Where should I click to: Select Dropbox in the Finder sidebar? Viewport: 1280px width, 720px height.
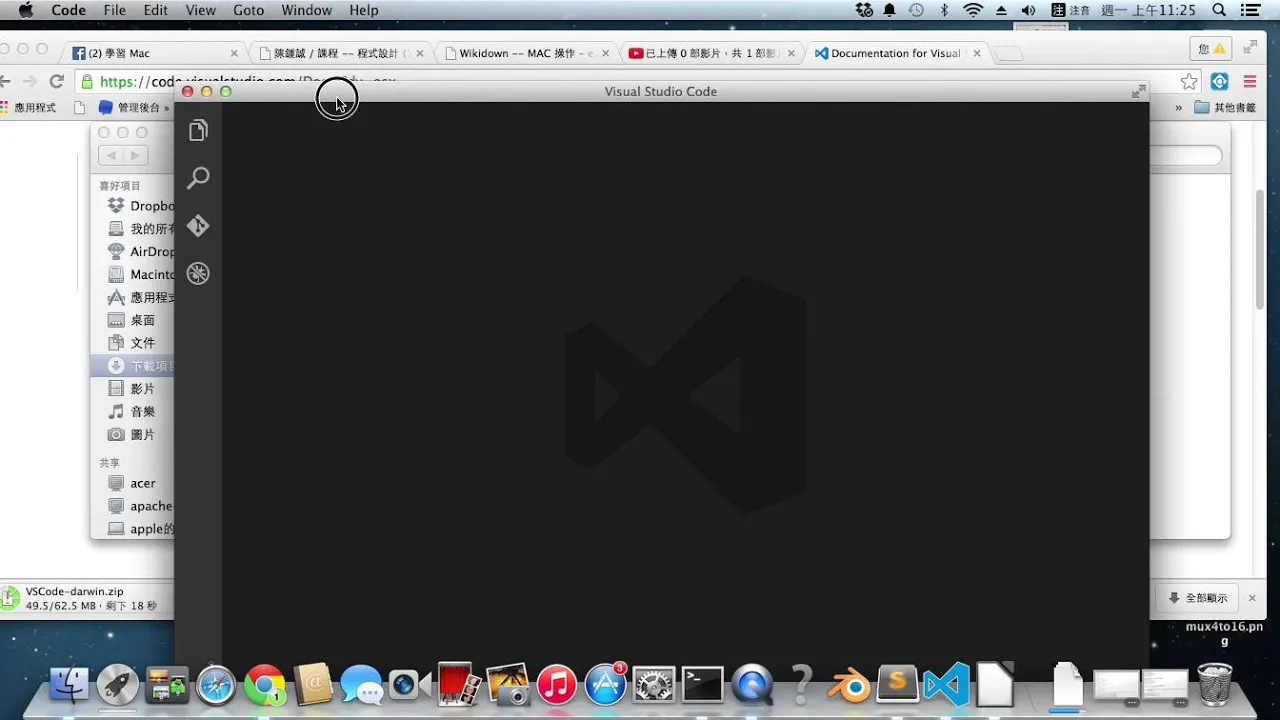(x=140, y=206)
